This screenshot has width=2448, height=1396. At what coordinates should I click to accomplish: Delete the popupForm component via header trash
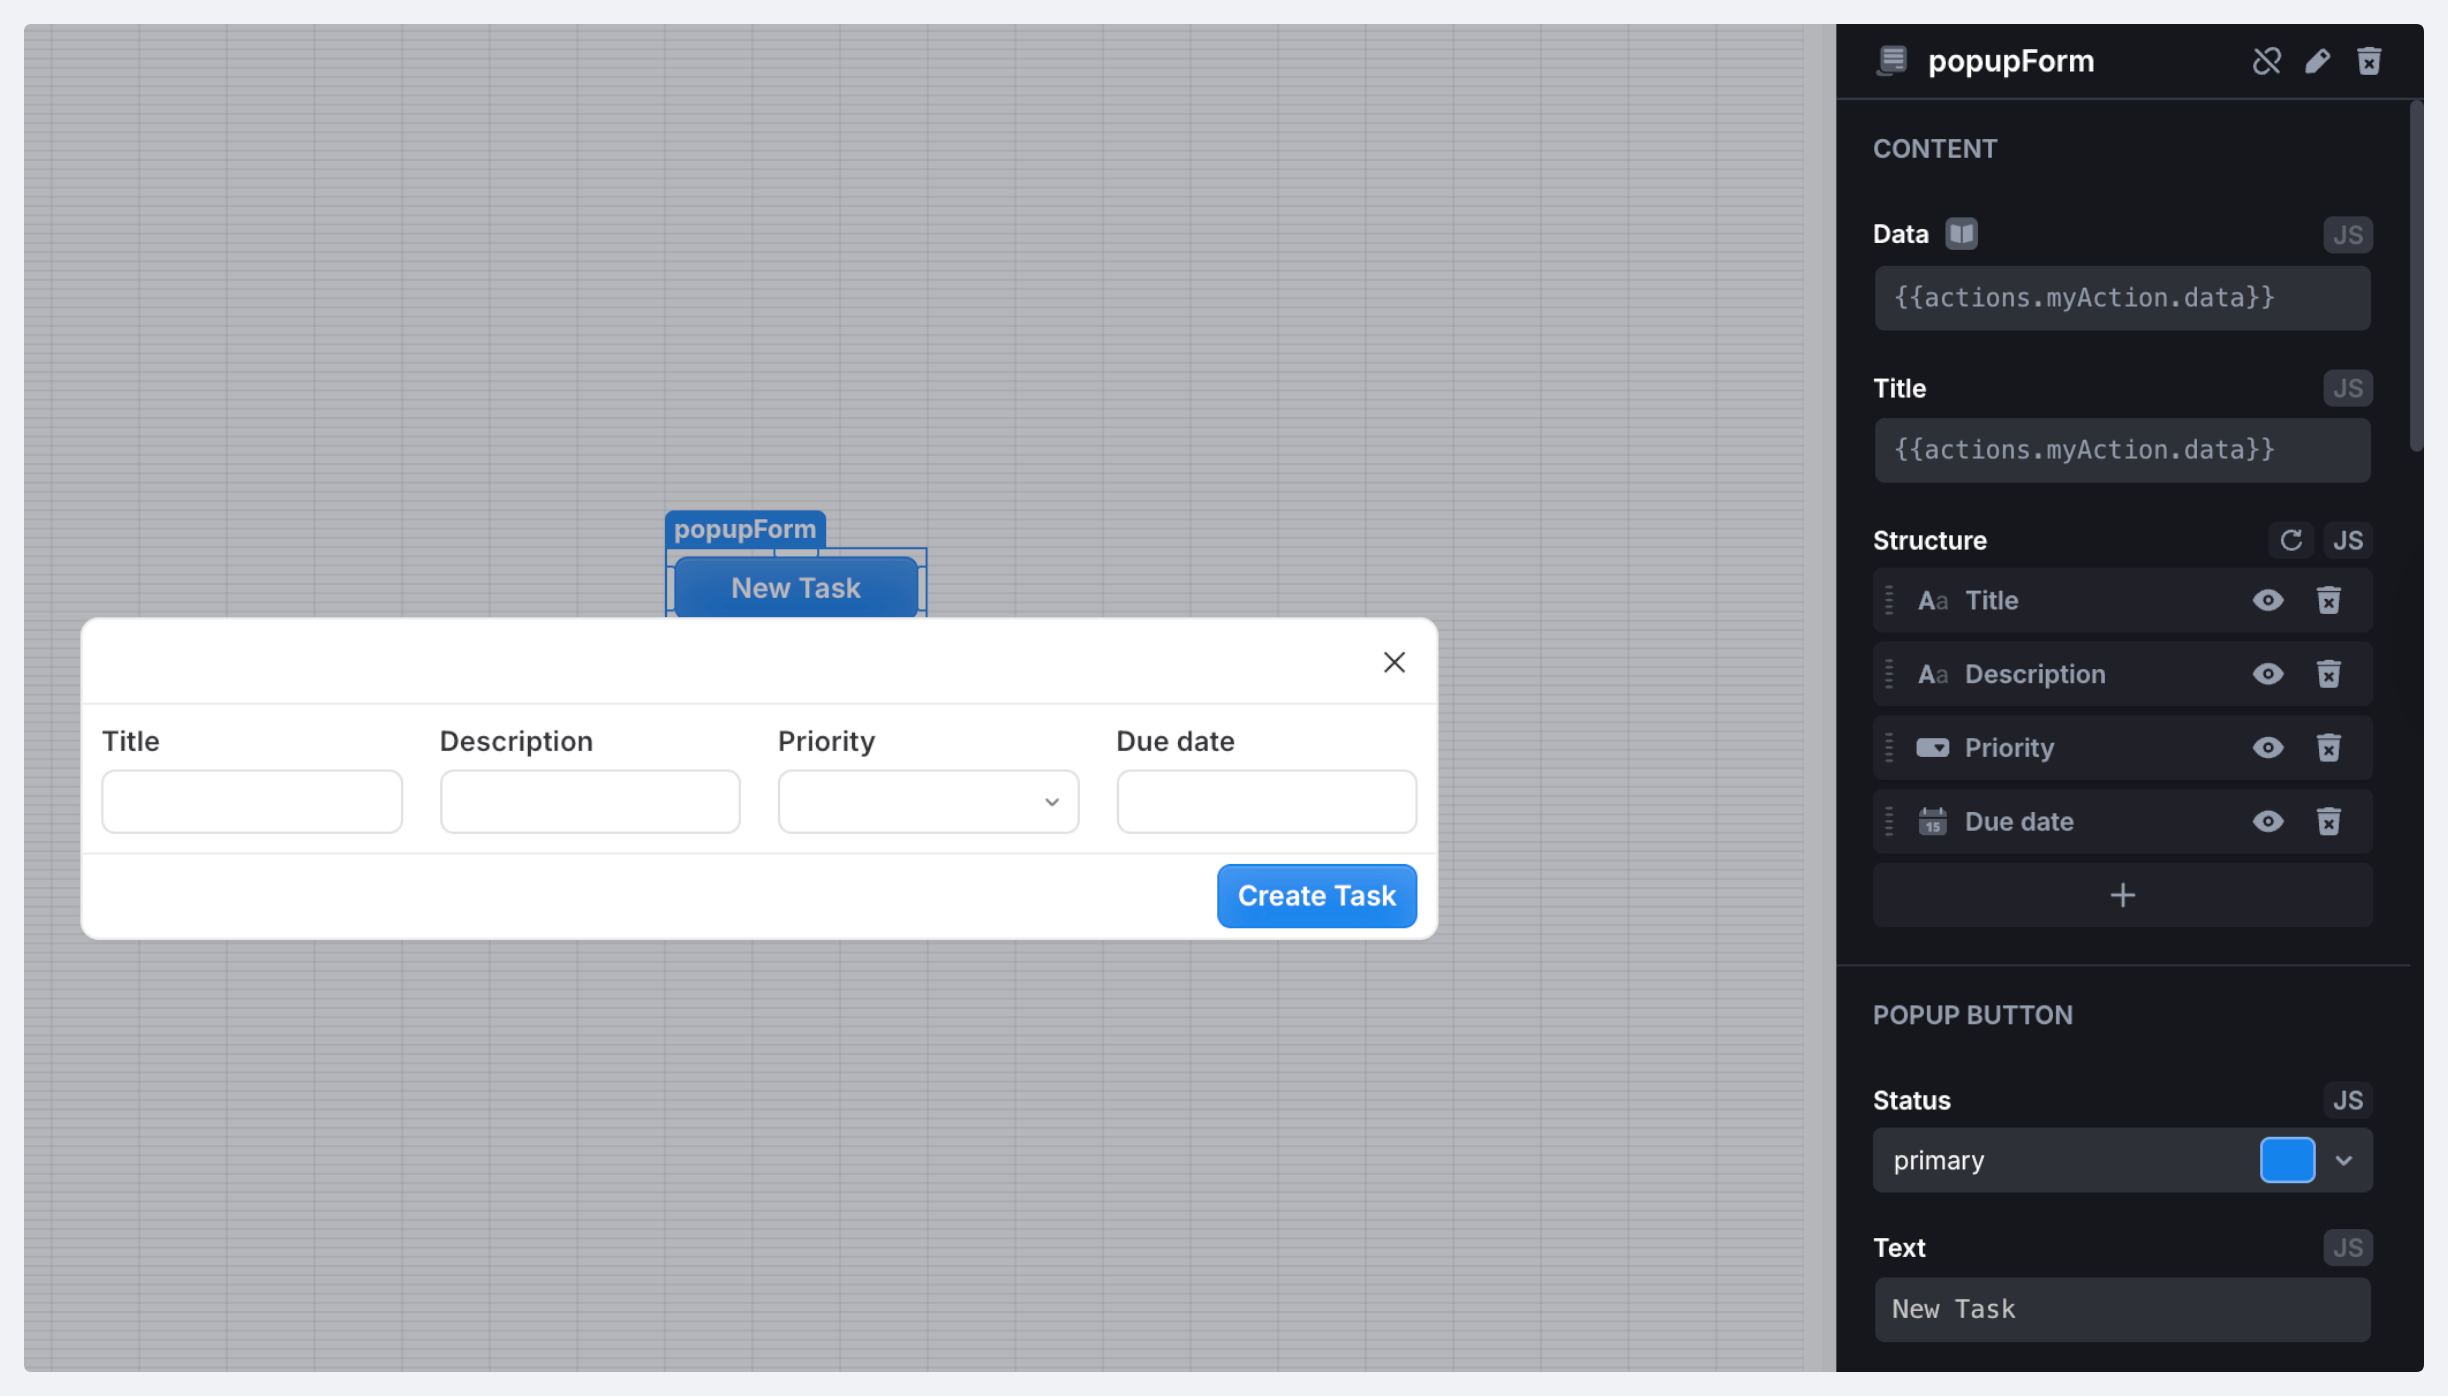click(2368, 61)
